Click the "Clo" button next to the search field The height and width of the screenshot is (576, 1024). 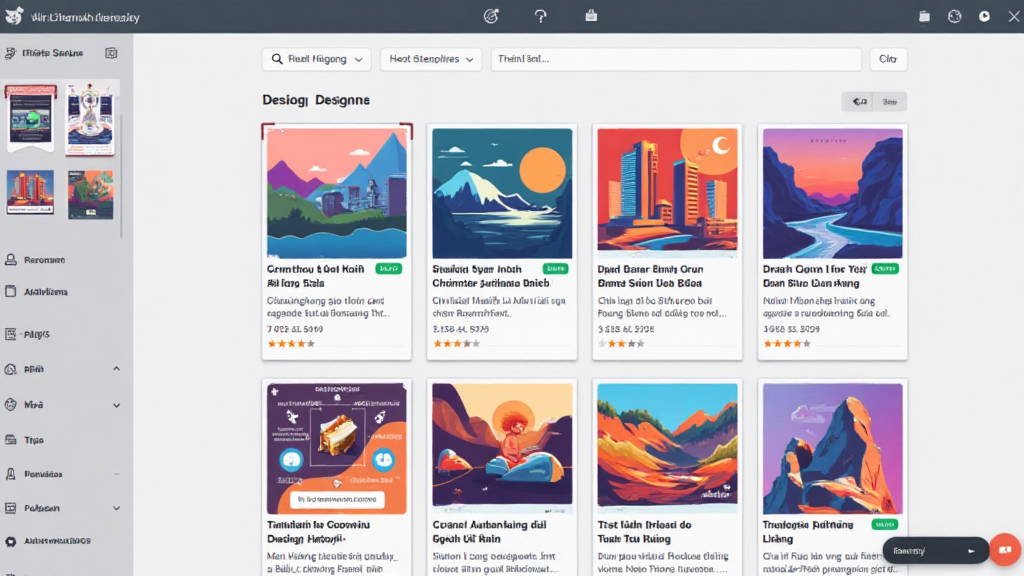(x=888, y=59)
